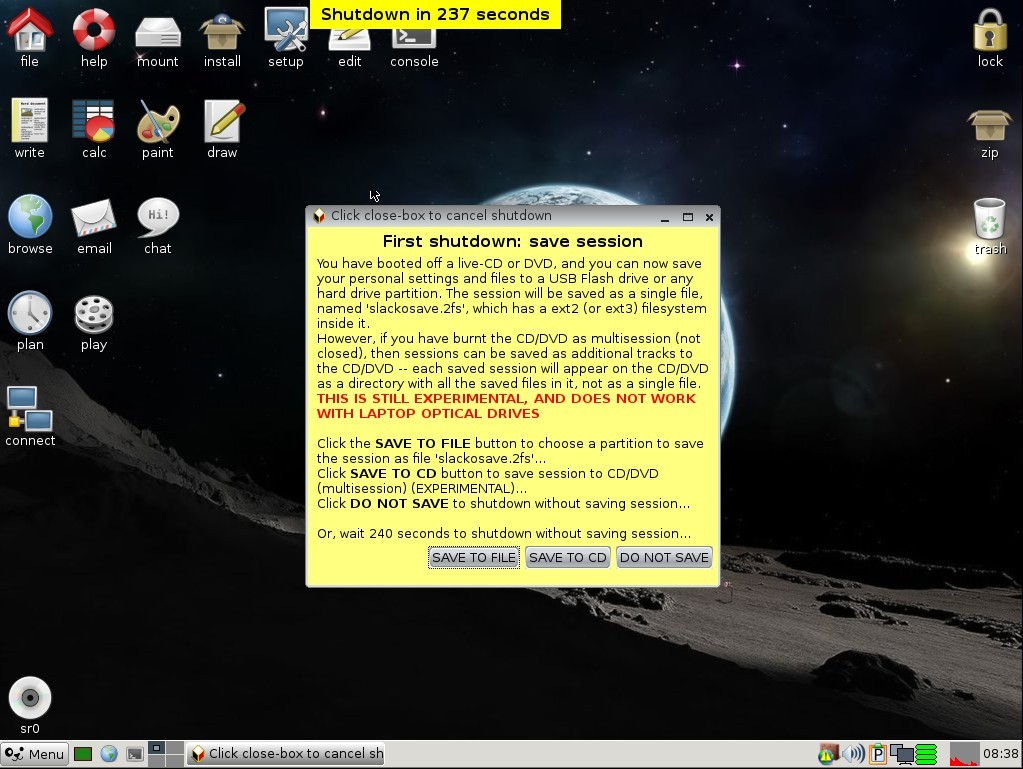Maximize the shutdown dialog window
The image size is (1023, 769).
(688, 217)
